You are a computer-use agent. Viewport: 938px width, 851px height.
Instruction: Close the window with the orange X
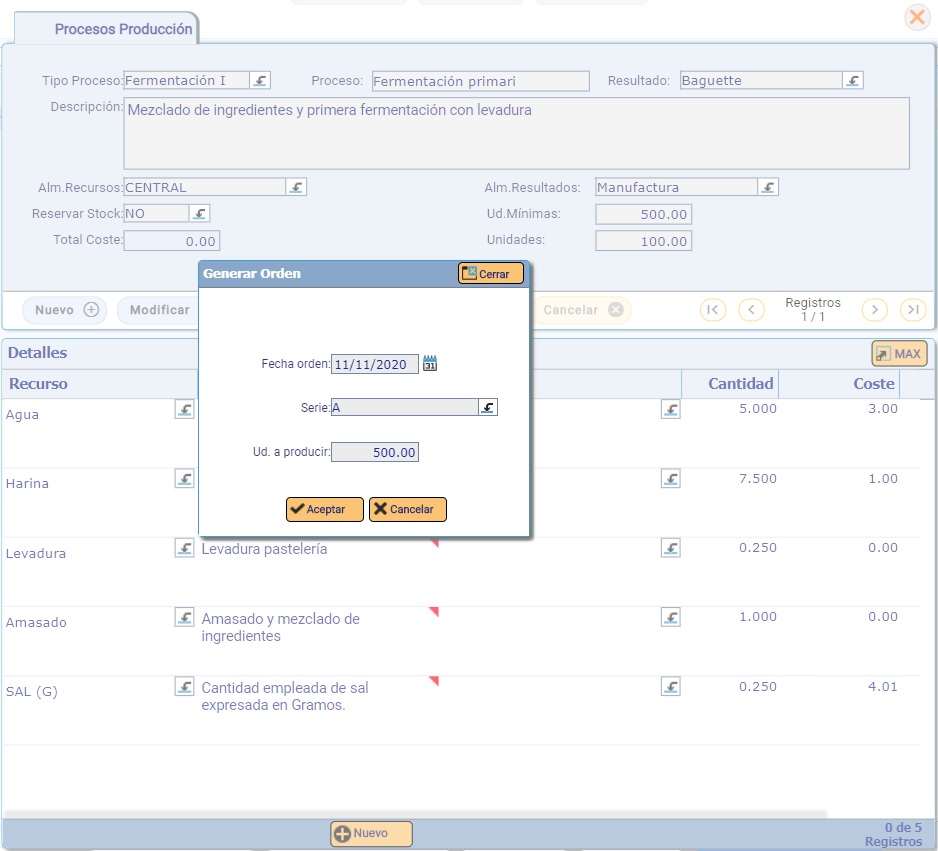[x=916, y=17]
